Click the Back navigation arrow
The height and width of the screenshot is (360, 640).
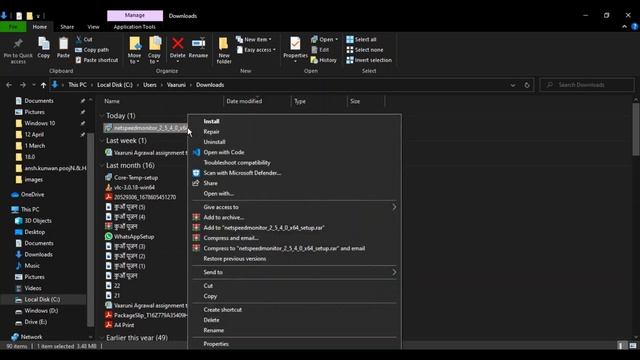coord(9,85)
